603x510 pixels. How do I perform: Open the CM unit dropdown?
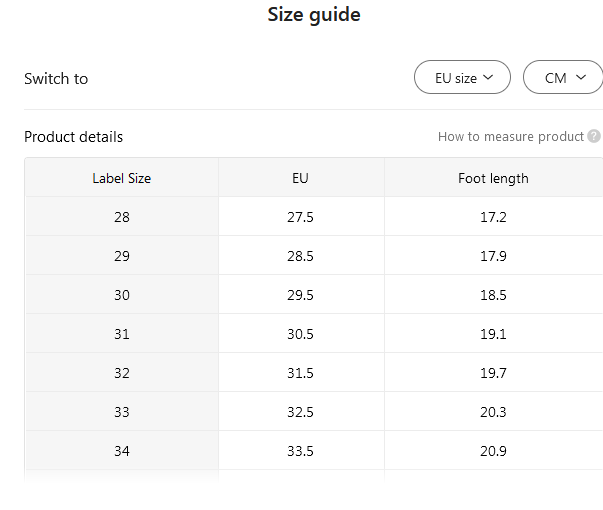coord(564,78)
